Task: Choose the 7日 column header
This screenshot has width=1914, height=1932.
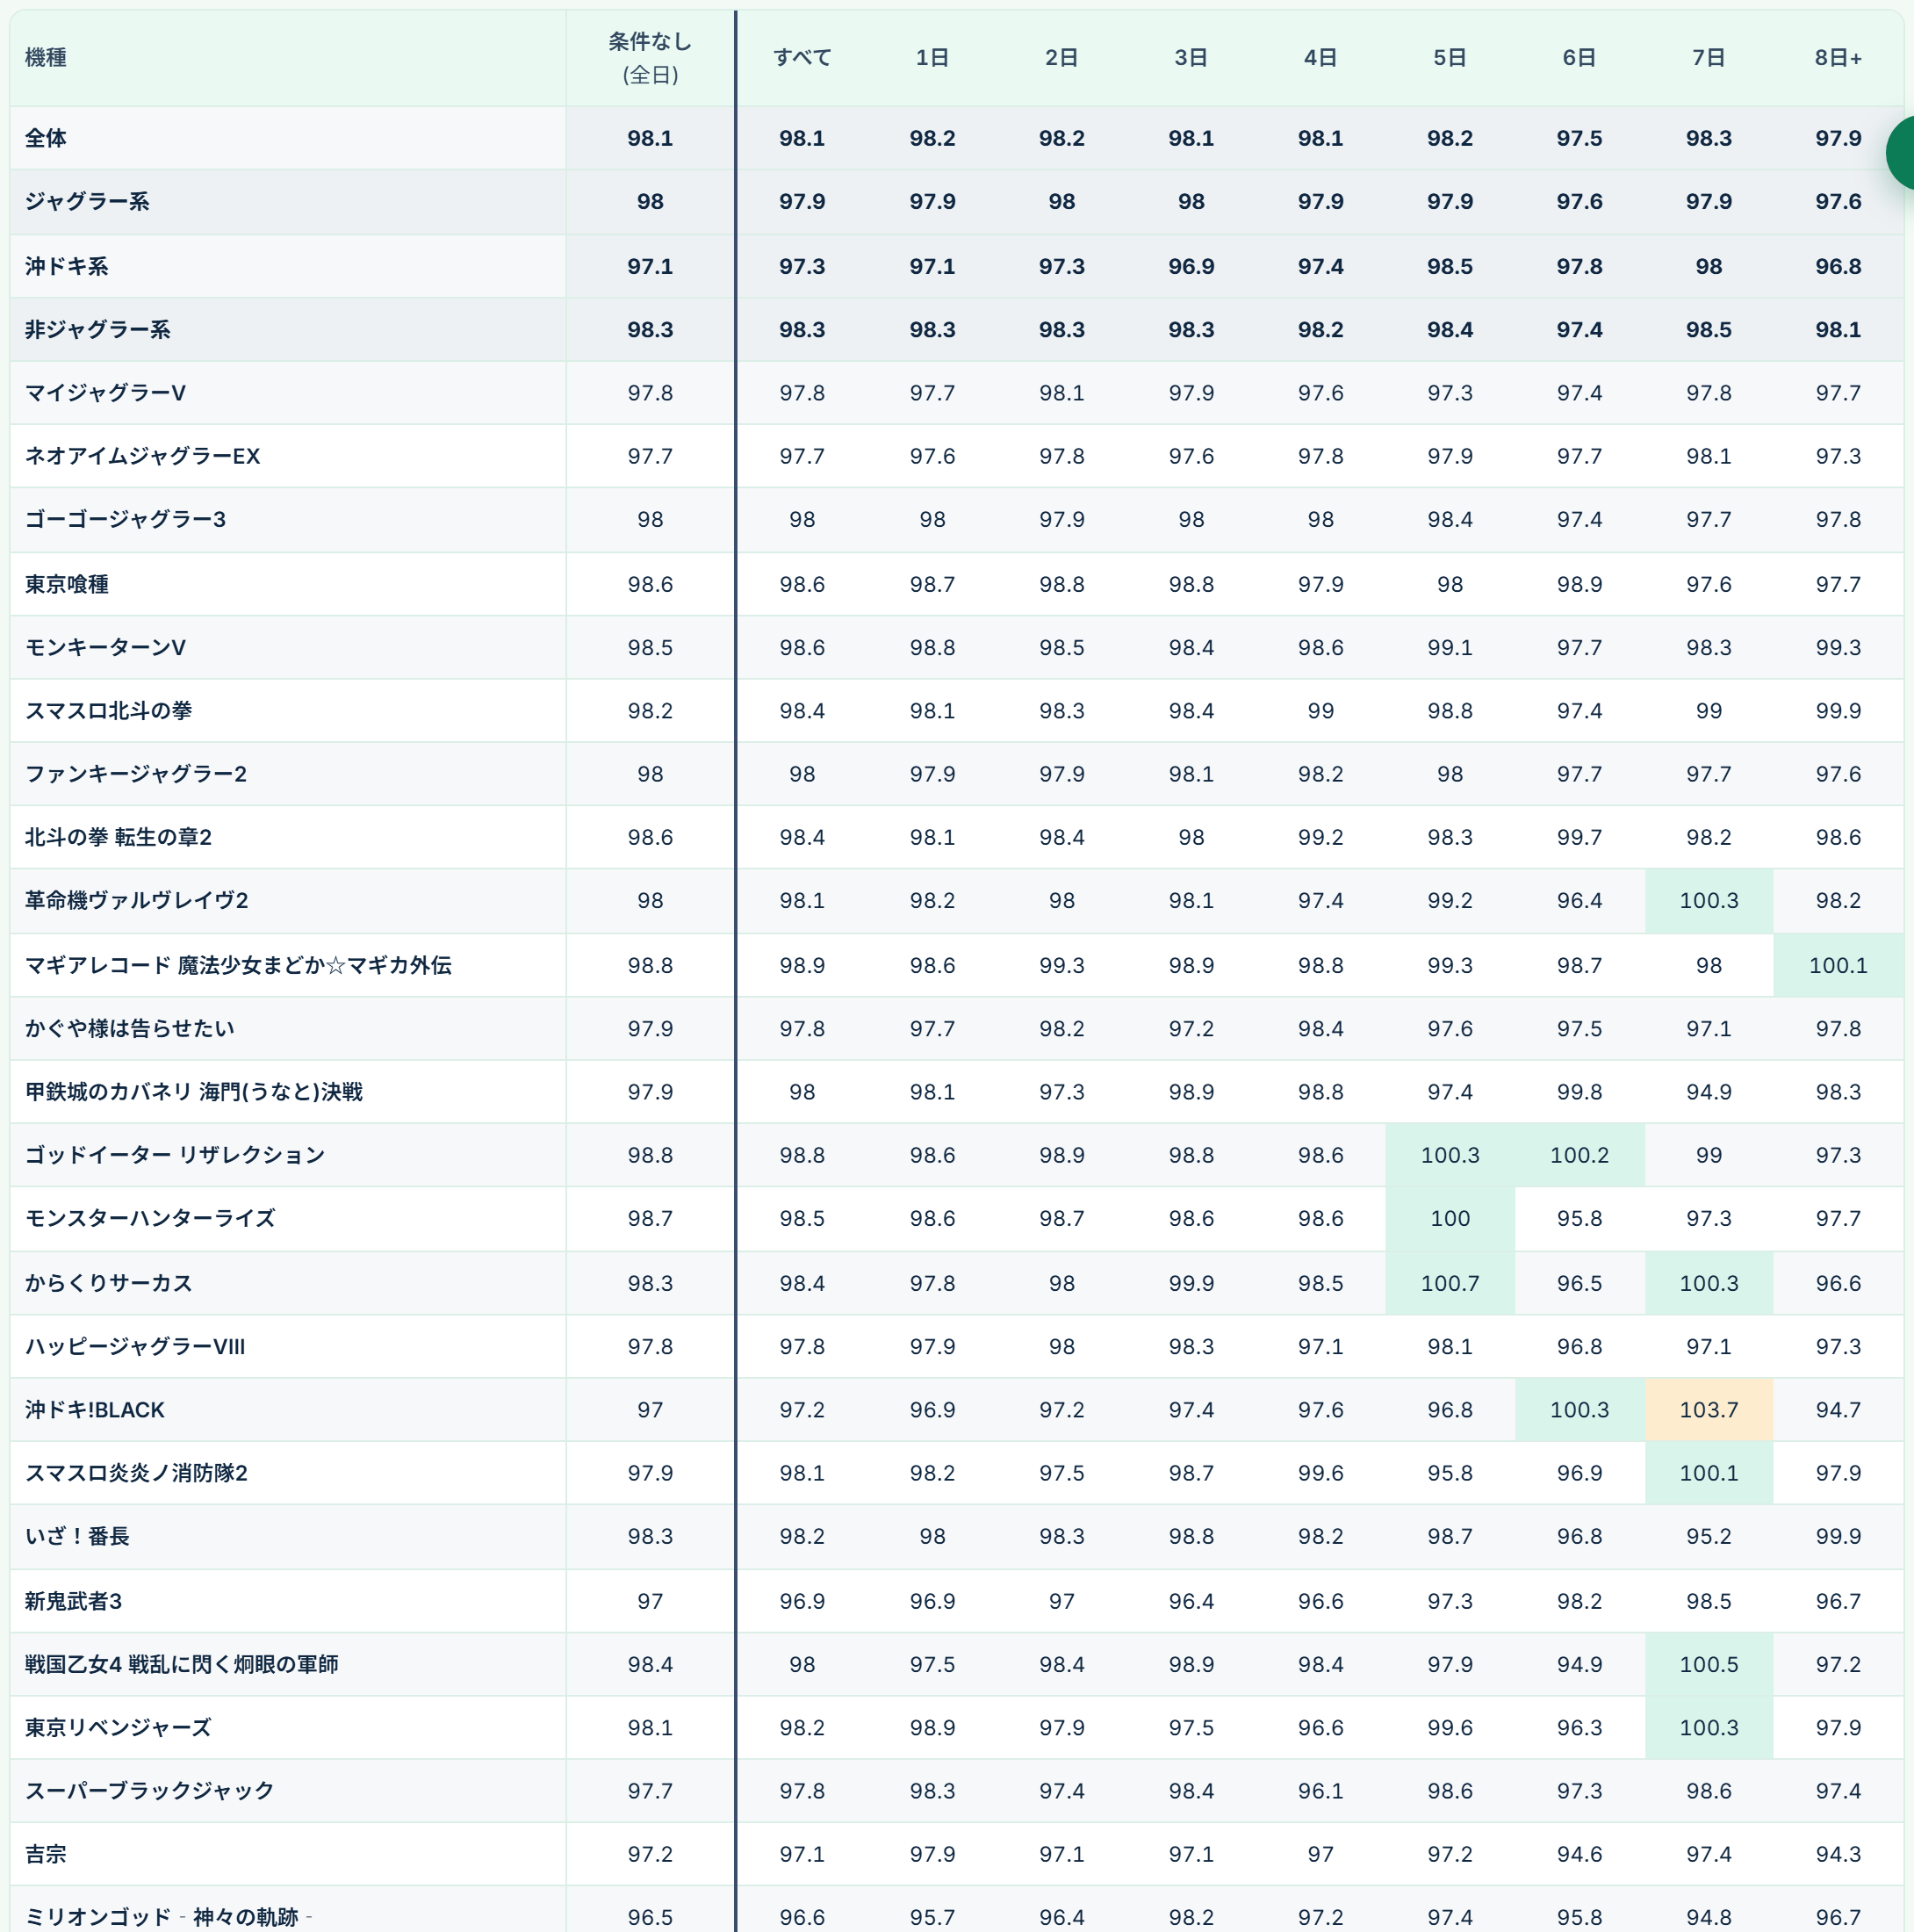Action: [x=1709, y=58]
